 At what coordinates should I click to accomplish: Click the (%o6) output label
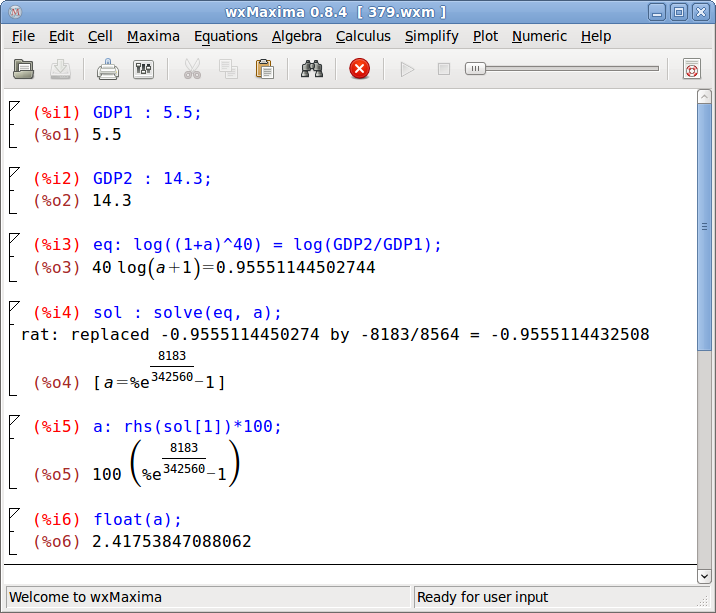pos(57,541)
